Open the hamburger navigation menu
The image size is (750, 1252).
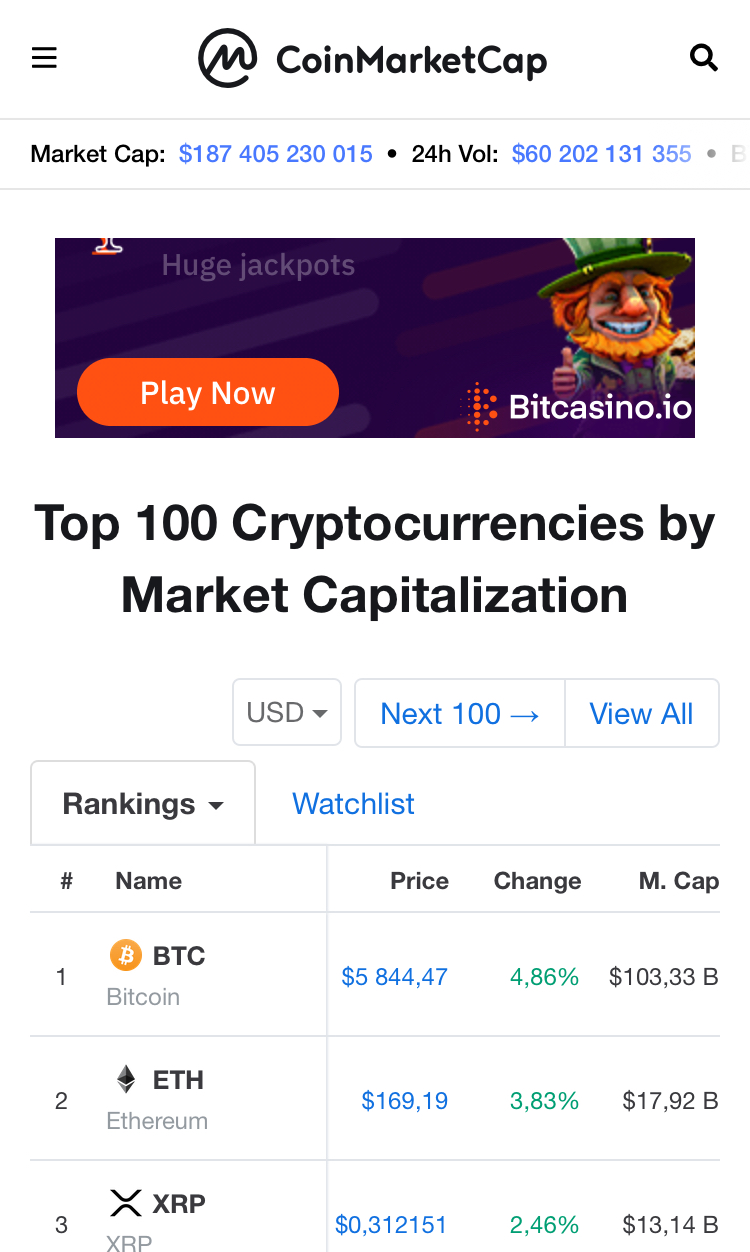tap(44, 58)
